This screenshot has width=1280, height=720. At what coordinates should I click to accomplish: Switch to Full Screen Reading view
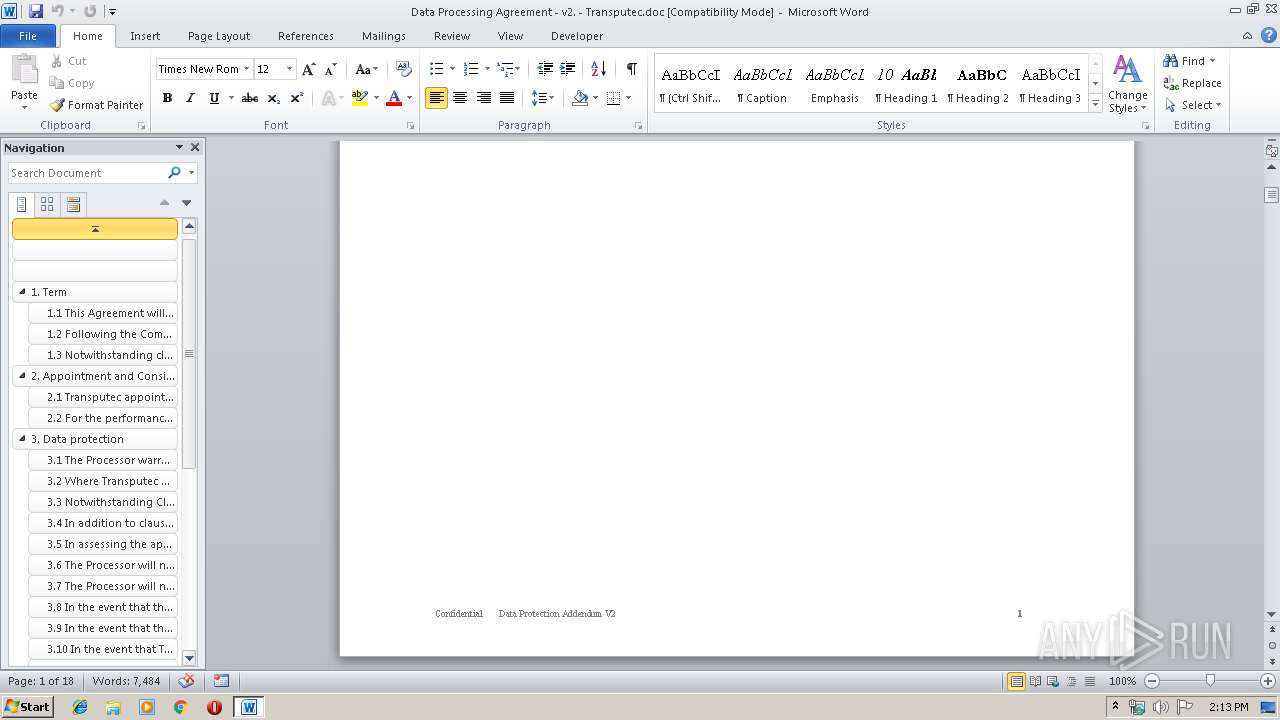click(1034, 681)
